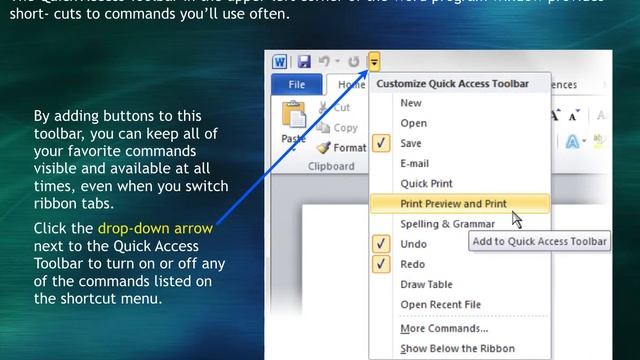Click the Word application icon in title bar
This screenshot has width=640, height=360.
coord(280,62)
